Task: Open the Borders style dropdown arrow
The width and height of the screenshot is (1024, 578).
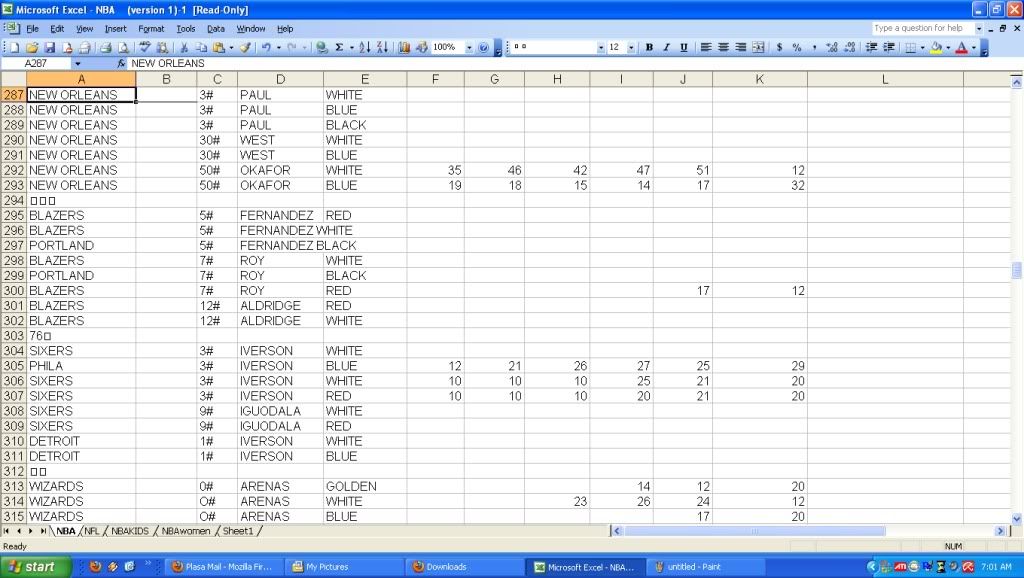Action: pyautogui.click(x=922, y=48)
